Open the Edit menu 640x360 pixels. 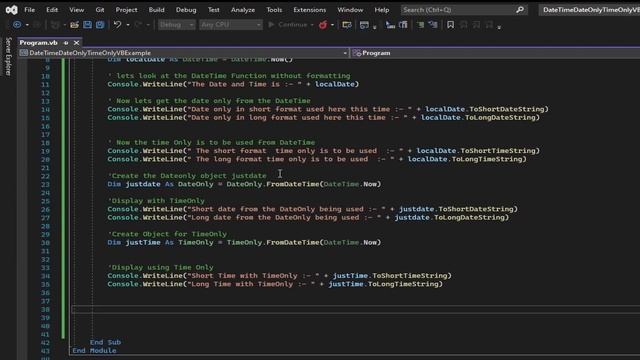[52, 10]
